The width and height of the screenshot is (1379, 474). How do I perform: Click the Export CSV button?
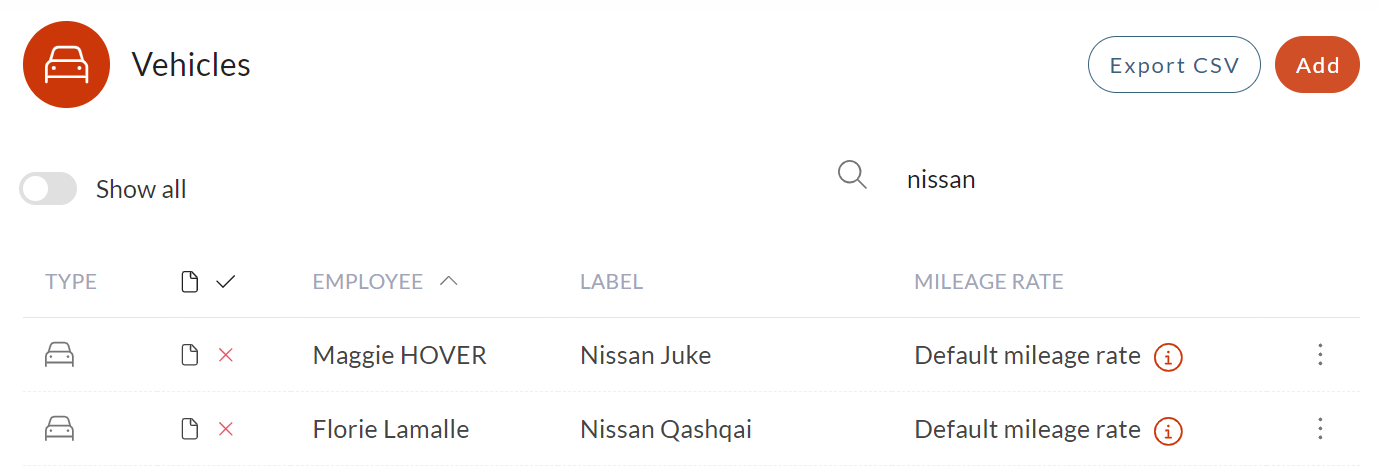(1174, 65)
